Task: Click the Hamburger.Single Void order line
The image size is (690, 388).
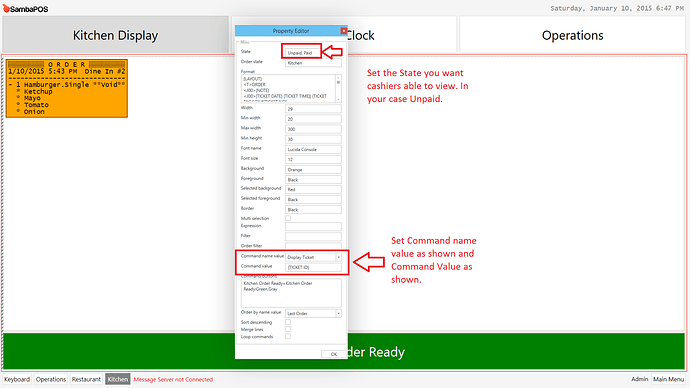Action: 67,84
